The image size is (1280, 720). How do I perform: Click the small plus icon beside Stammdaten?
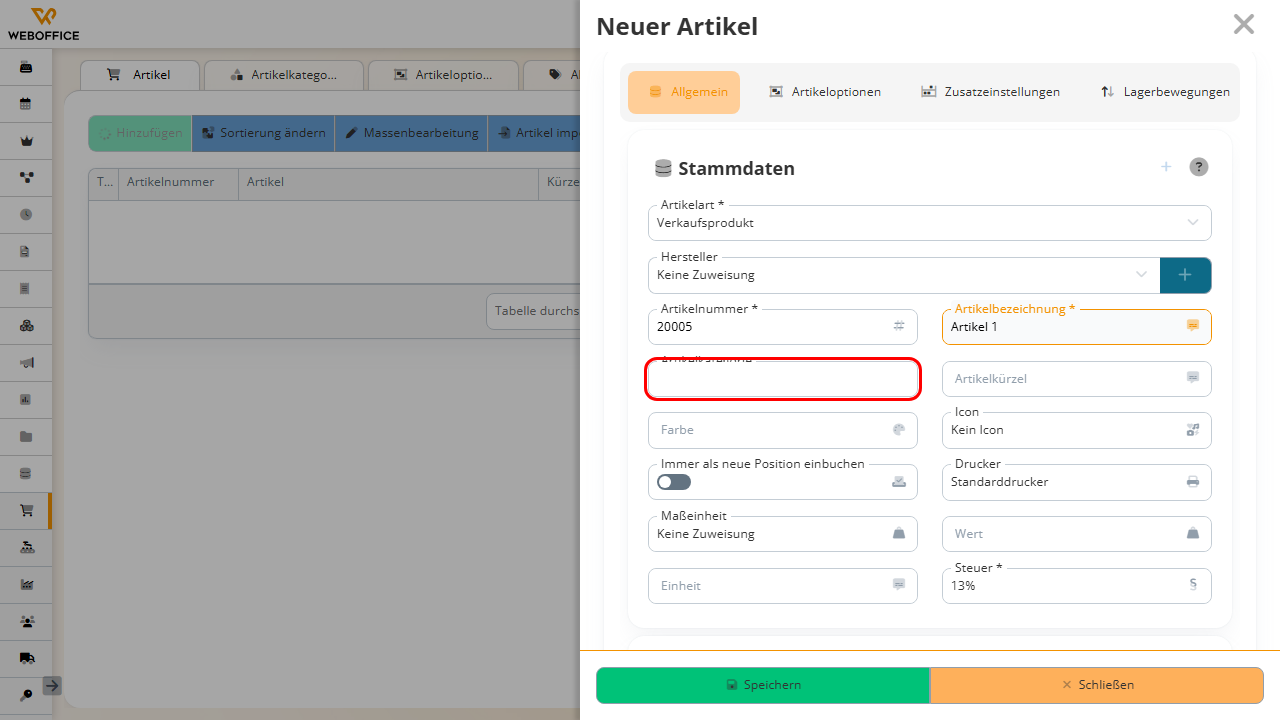point(1166,167)
